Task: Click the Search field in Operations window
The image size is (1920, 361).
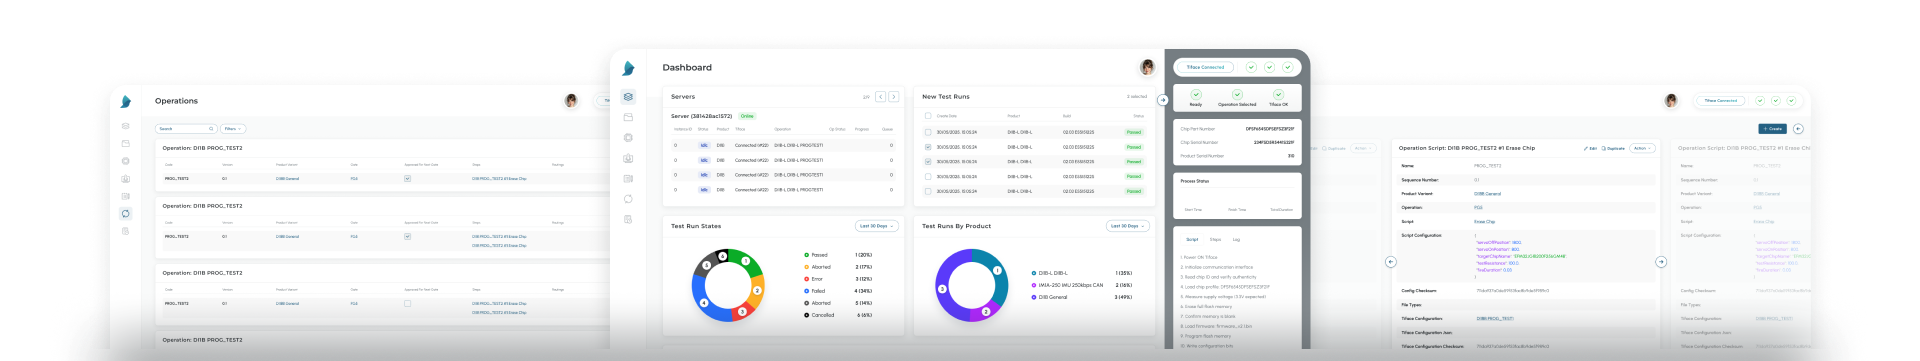Action: (186, 129)
